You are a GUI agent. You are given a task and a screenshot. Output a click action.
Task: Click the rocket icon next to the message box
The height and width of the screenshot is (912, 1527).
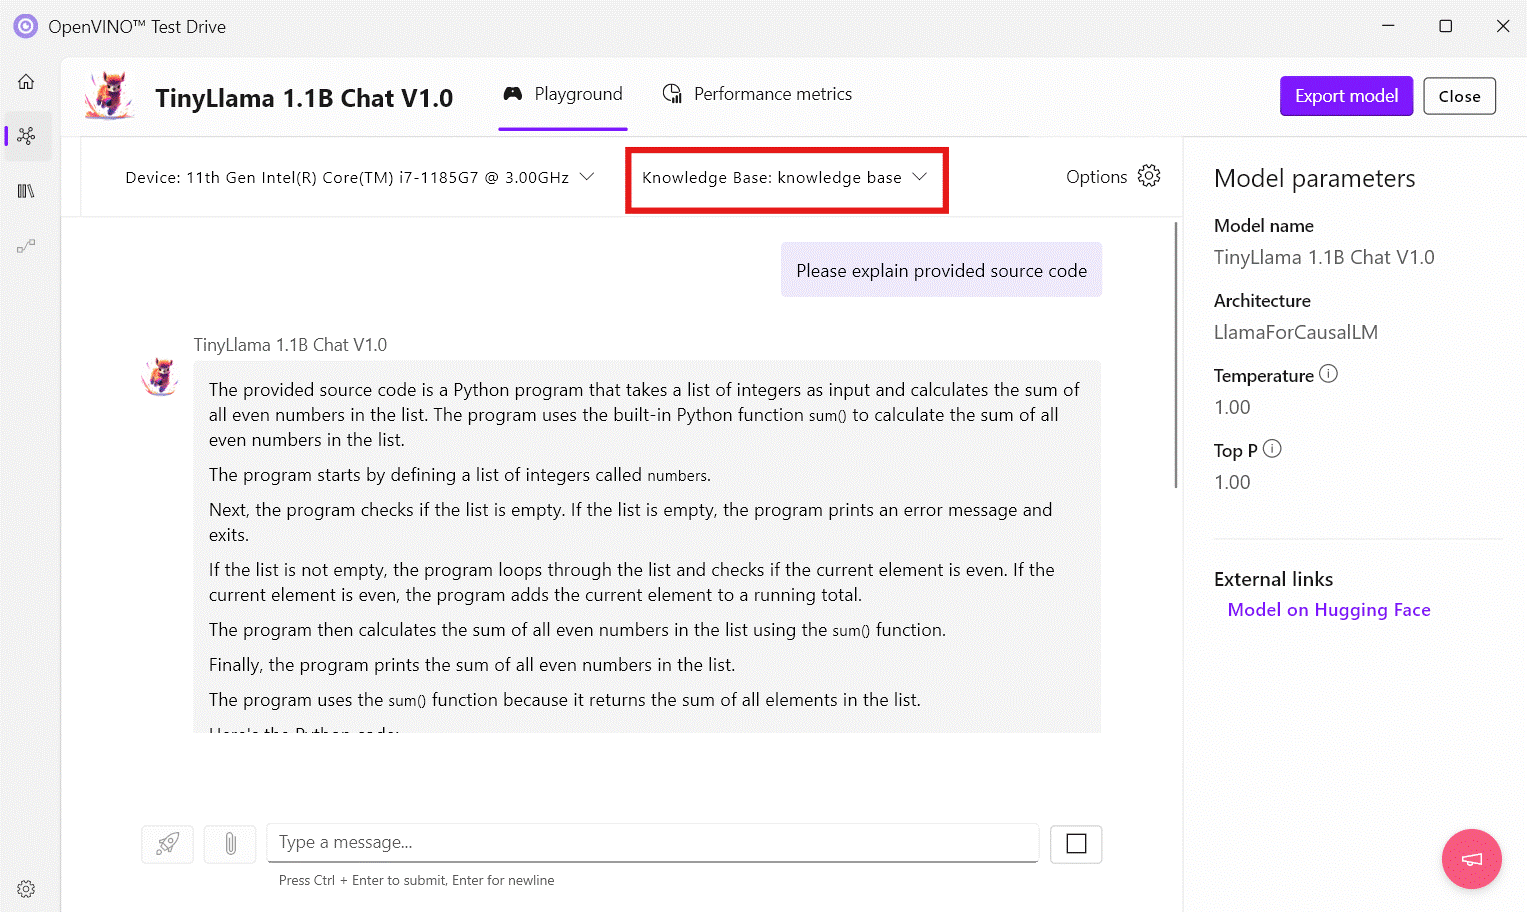[167, 843]
